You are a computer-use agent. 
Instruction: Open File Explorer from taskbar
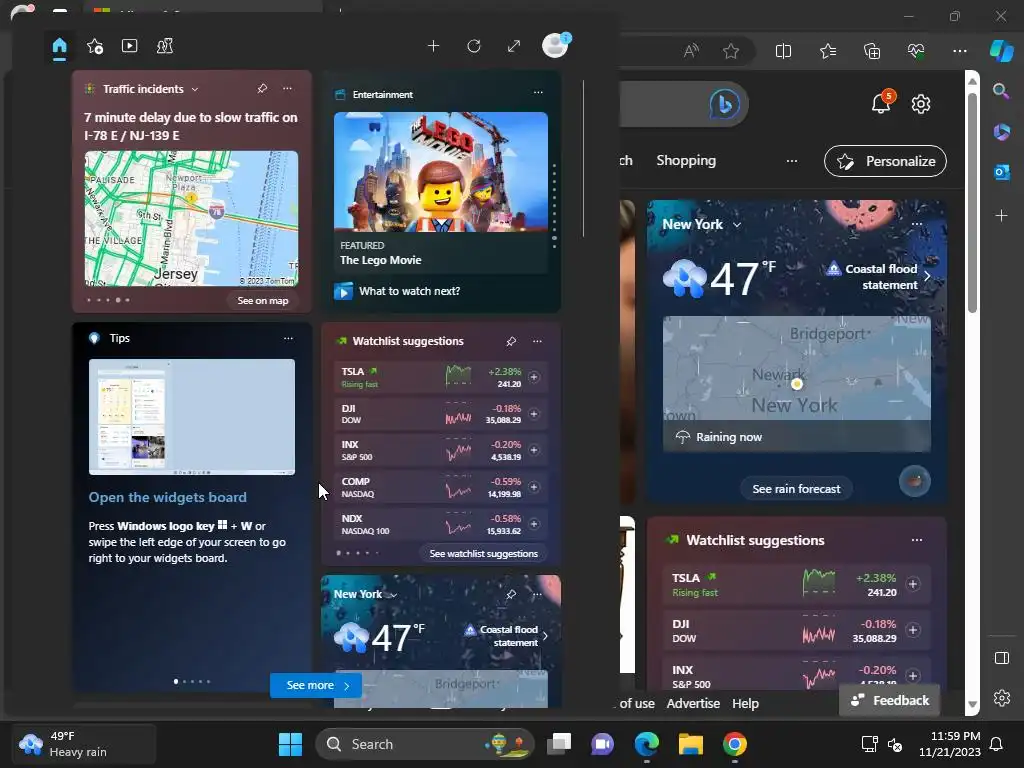(x=690, y=744)
